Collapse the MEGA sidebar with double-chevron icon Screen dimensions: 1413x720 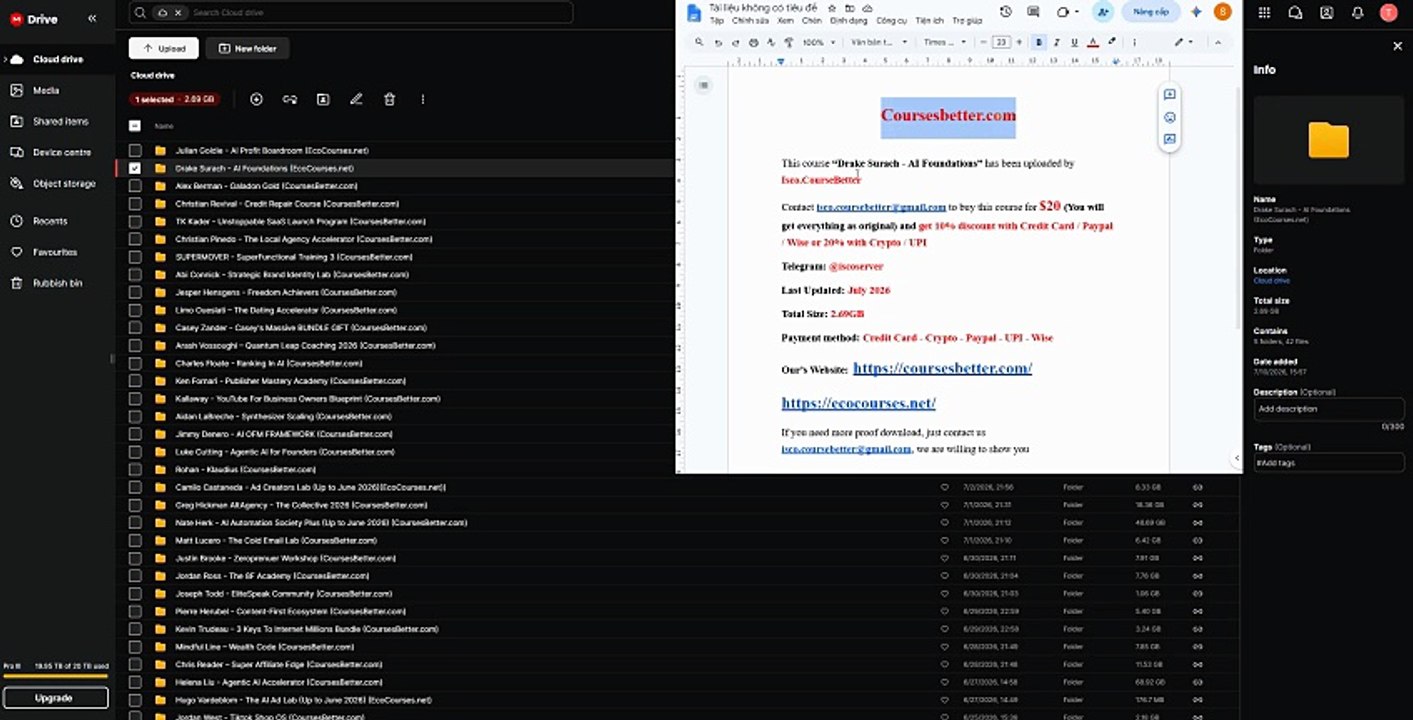93,18
